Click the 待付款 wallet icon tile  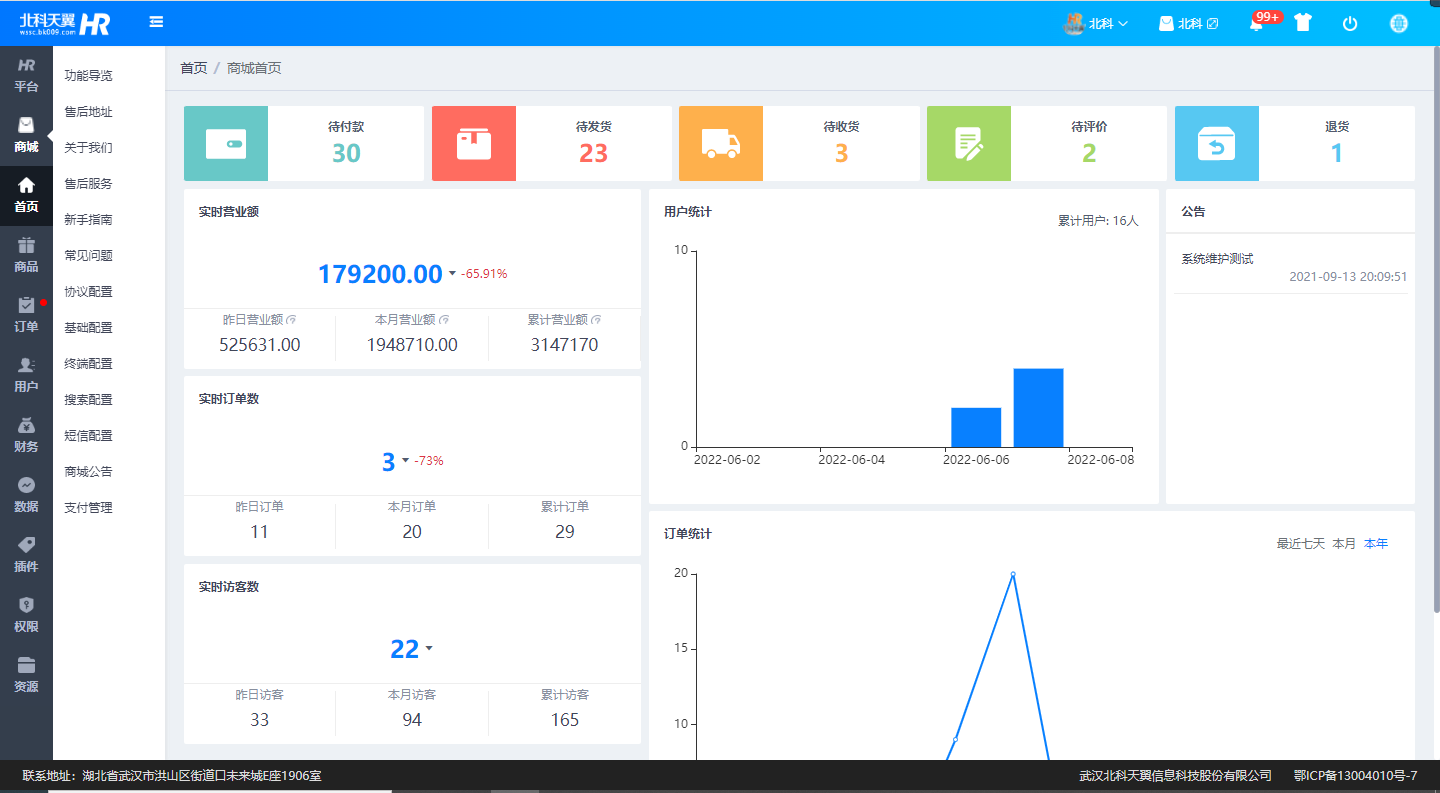pyautogui.click(x=226, y=144)
